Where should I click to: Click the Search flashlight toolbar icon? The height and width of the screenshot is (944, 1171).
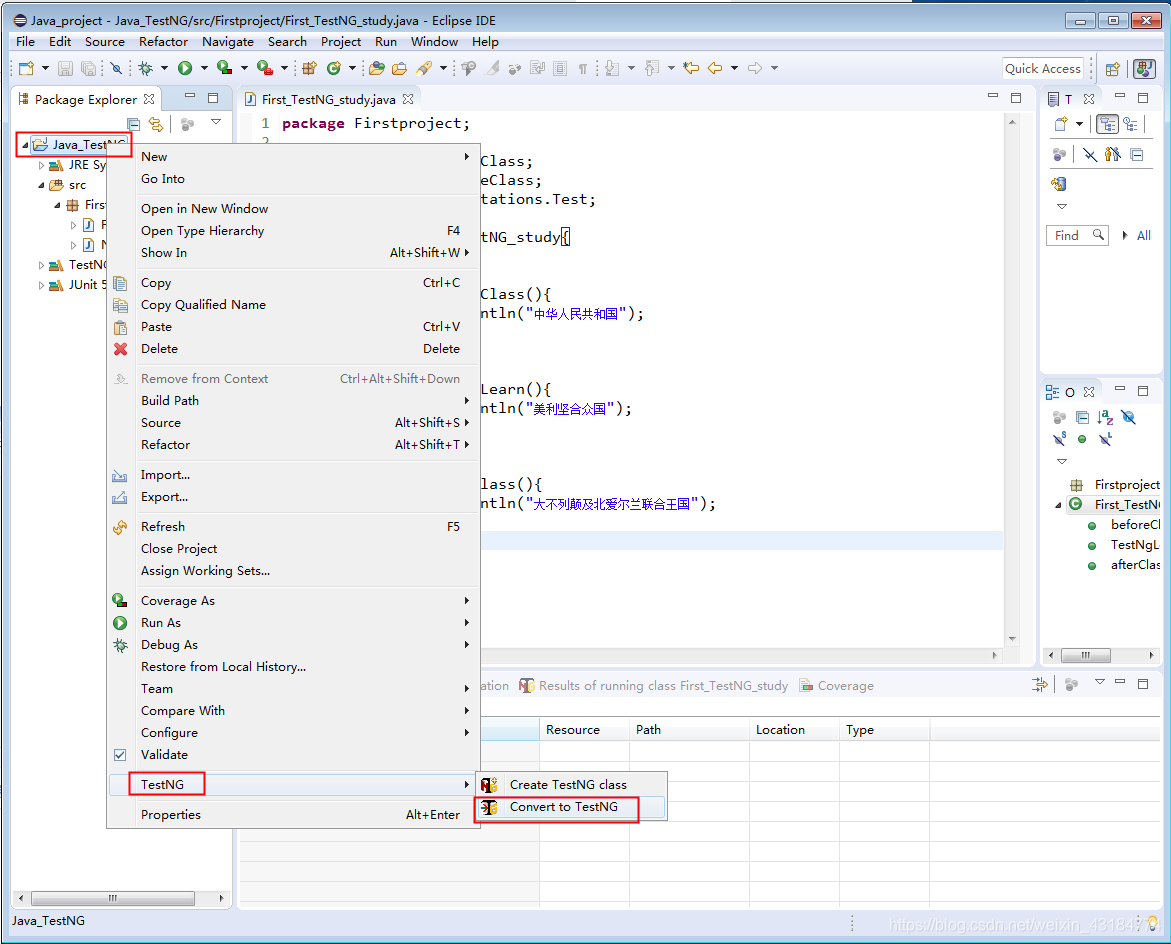(x=424, y=68)
